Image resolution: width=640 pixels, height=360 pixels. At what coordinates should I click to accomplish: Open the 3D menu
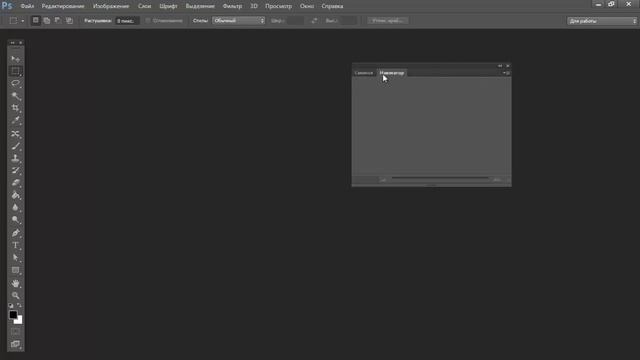254,6
